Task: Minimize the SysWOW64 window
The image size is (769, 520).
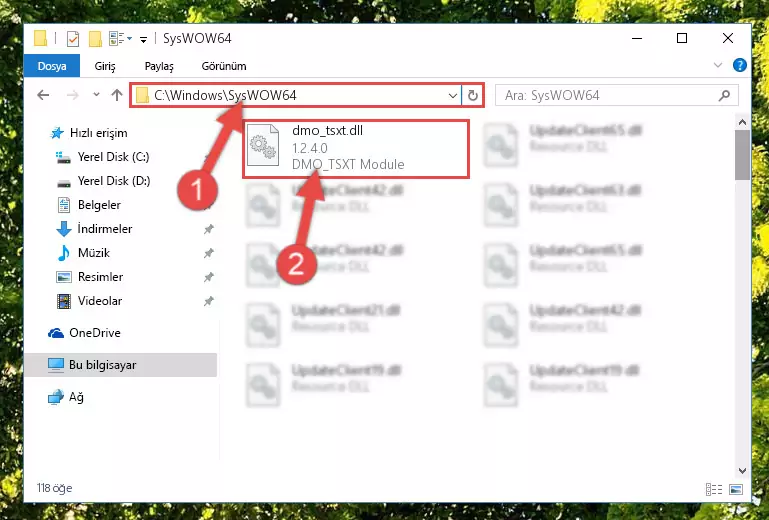Action: click(637, 38)
